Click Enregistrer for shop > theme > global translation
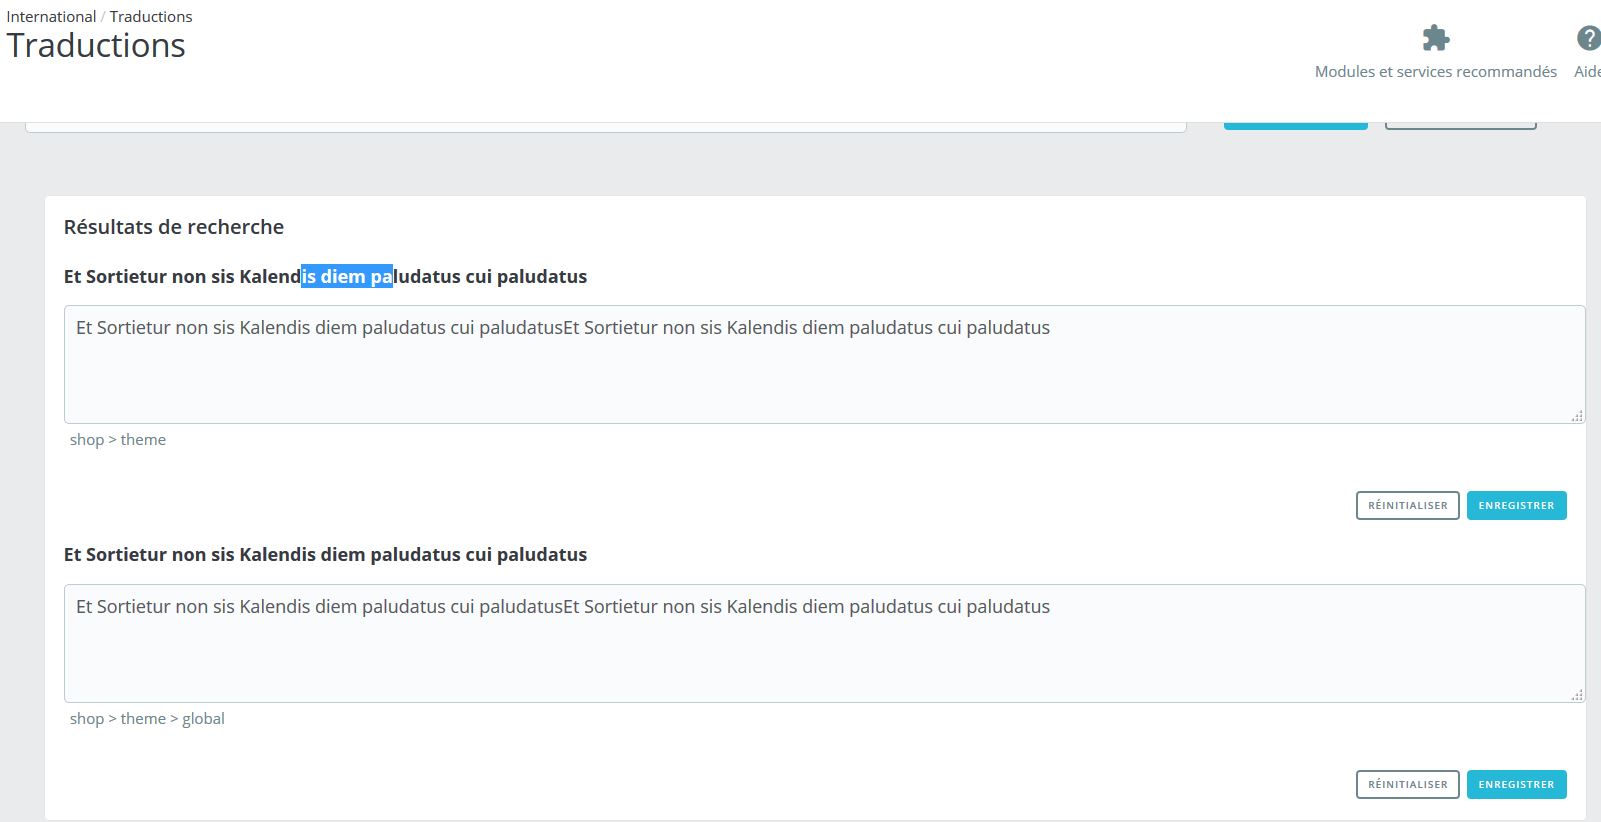1601x822 pixels. click(x=1516, y=784)
